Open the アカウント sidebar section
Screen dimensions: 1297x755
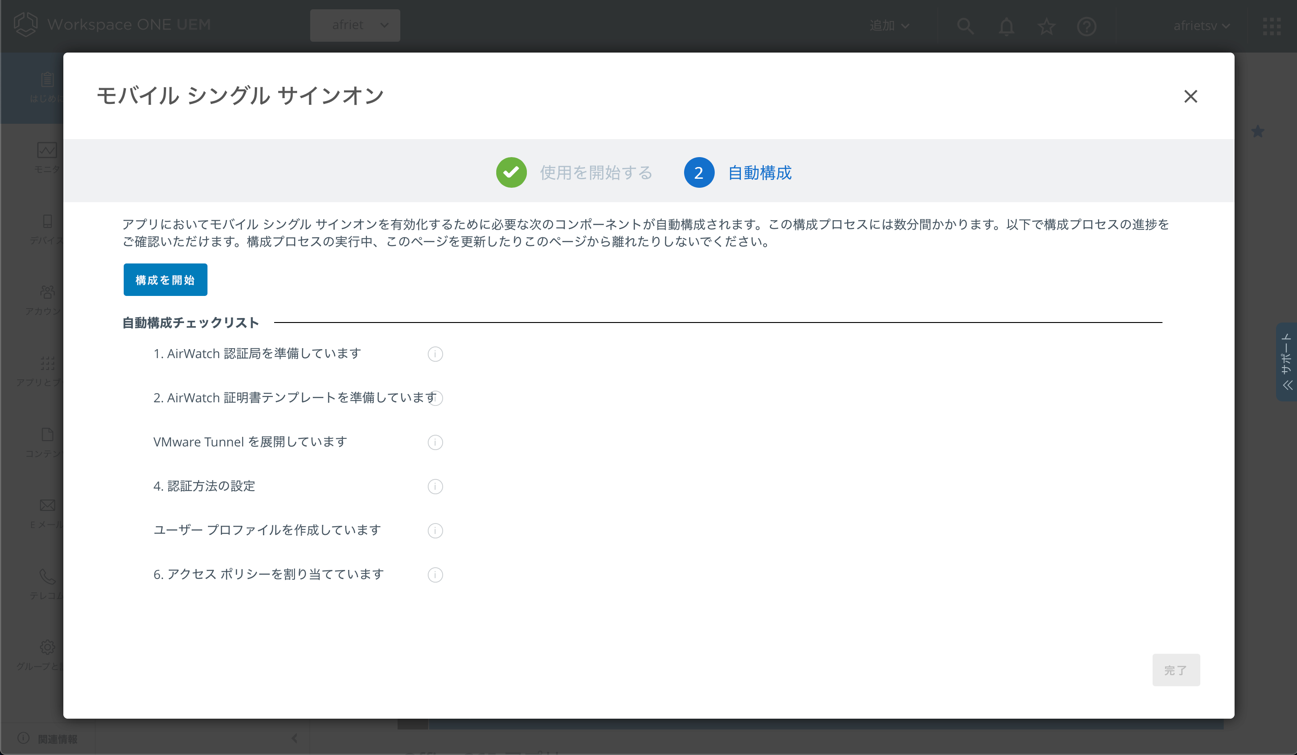pos(46,300)
